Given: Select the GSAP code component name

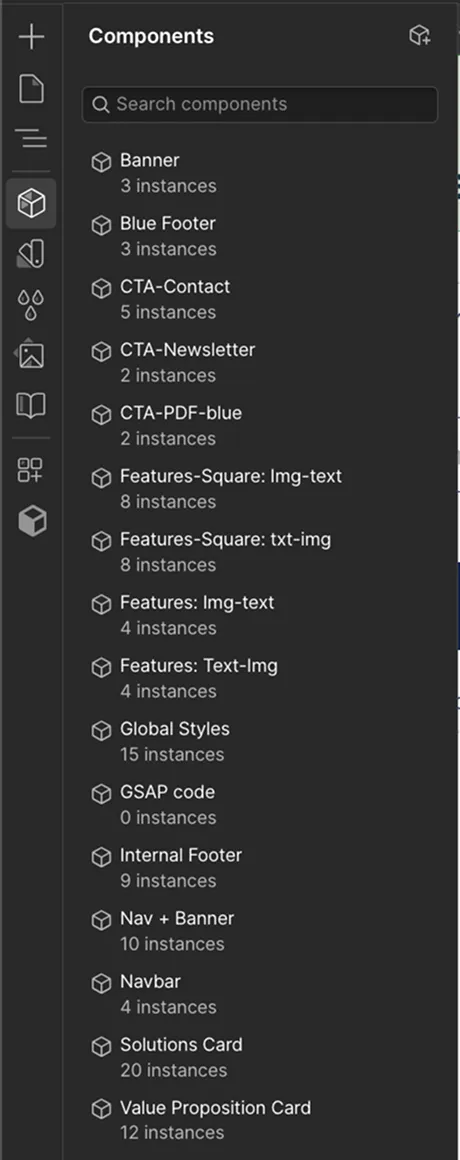Looking at the screenshot, I should (167, 792).
